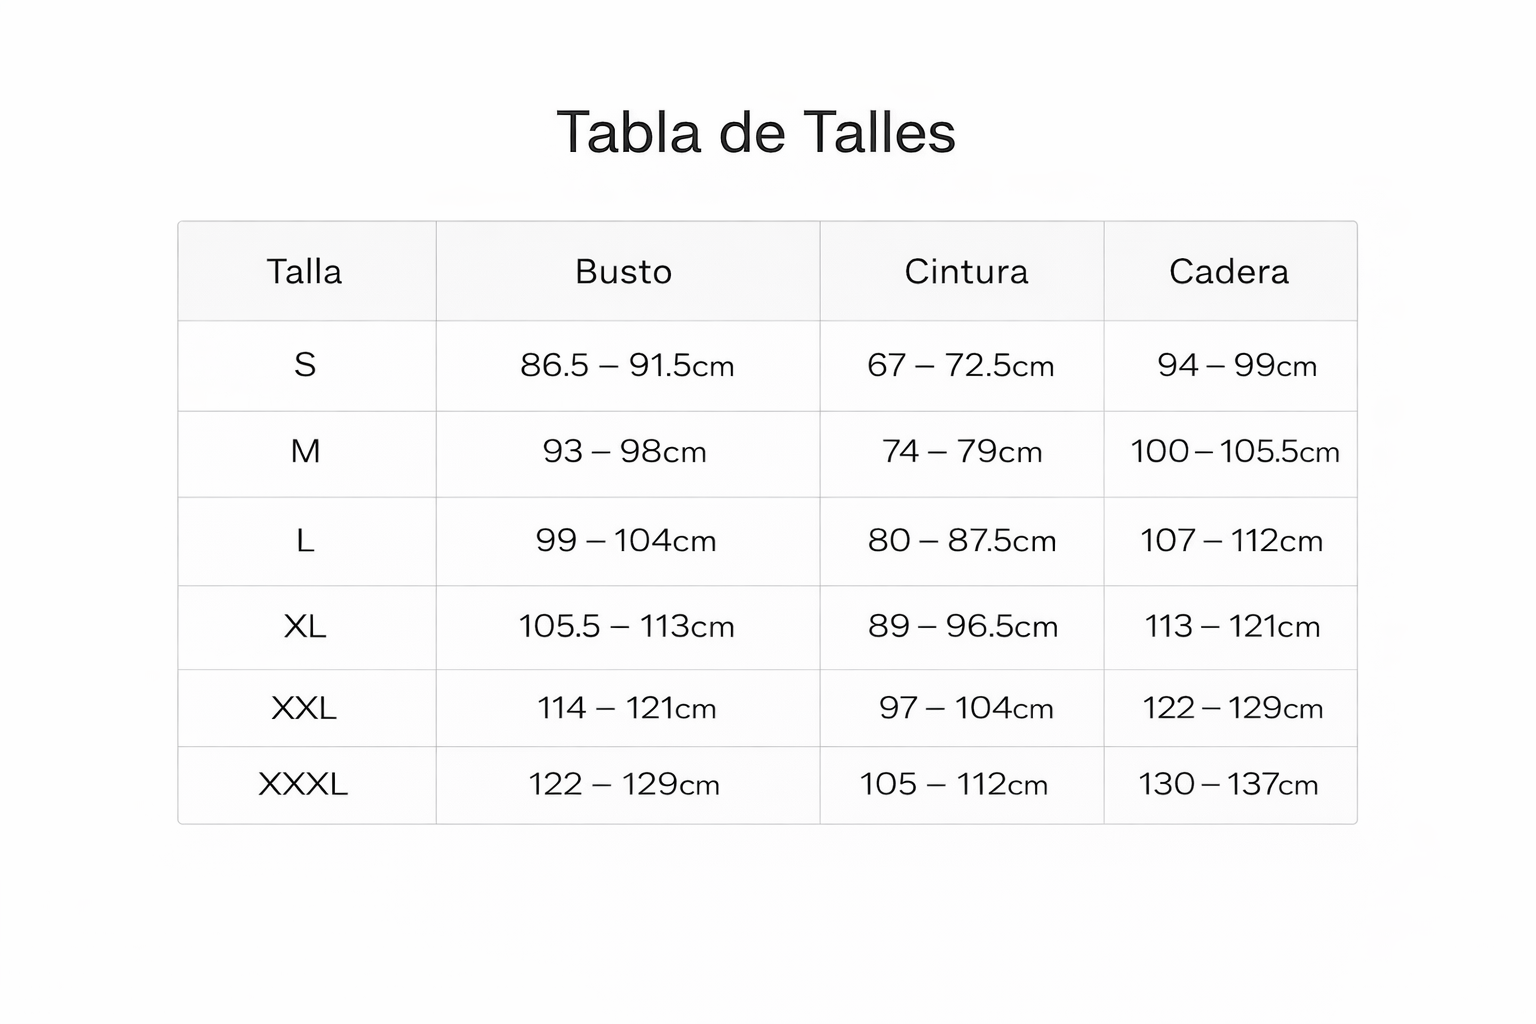Select the Talla column header

[x=304, y=272]
